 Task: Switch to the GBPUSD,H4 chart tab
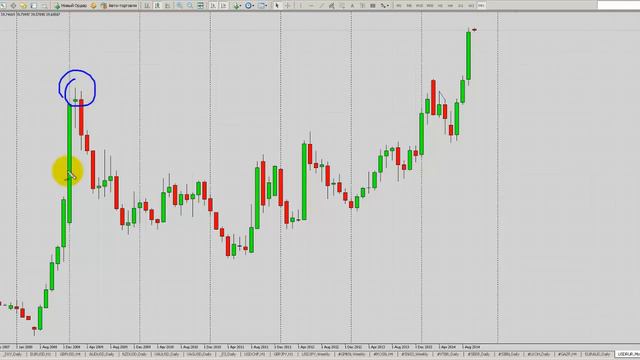click(71, 354)
